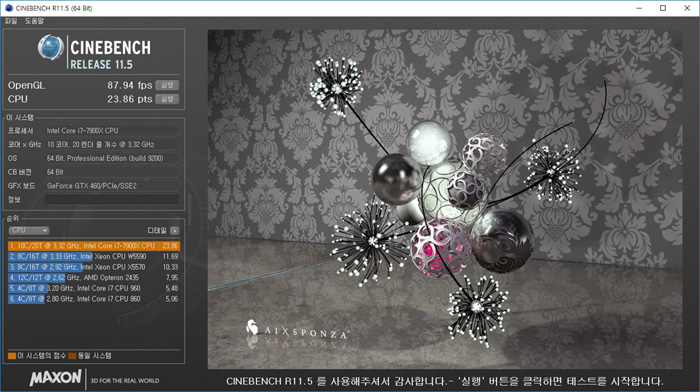The image size is (700, 392).
Task: Run the OpenGL test with 실행 button
Action: click(x=167, y=85)
